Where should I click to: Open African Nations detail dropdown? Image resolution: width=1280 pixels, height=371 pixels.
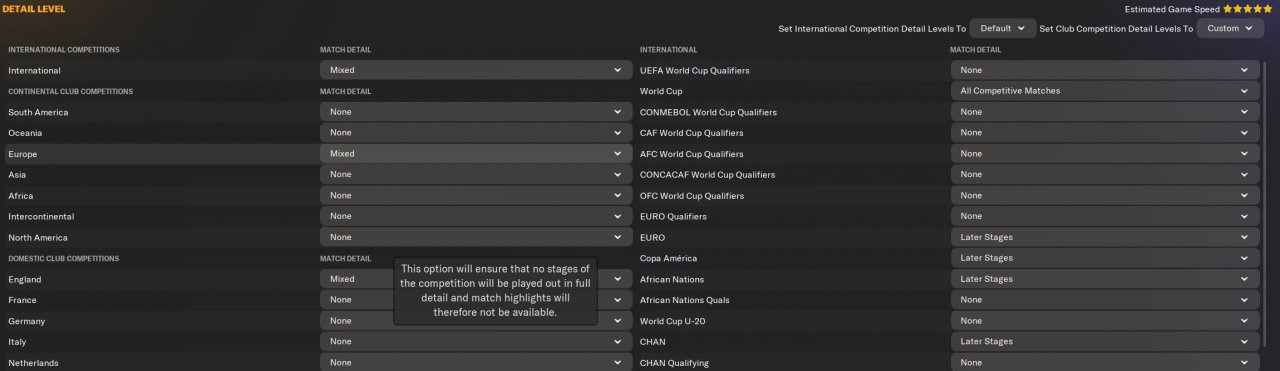coord(1105,279)
